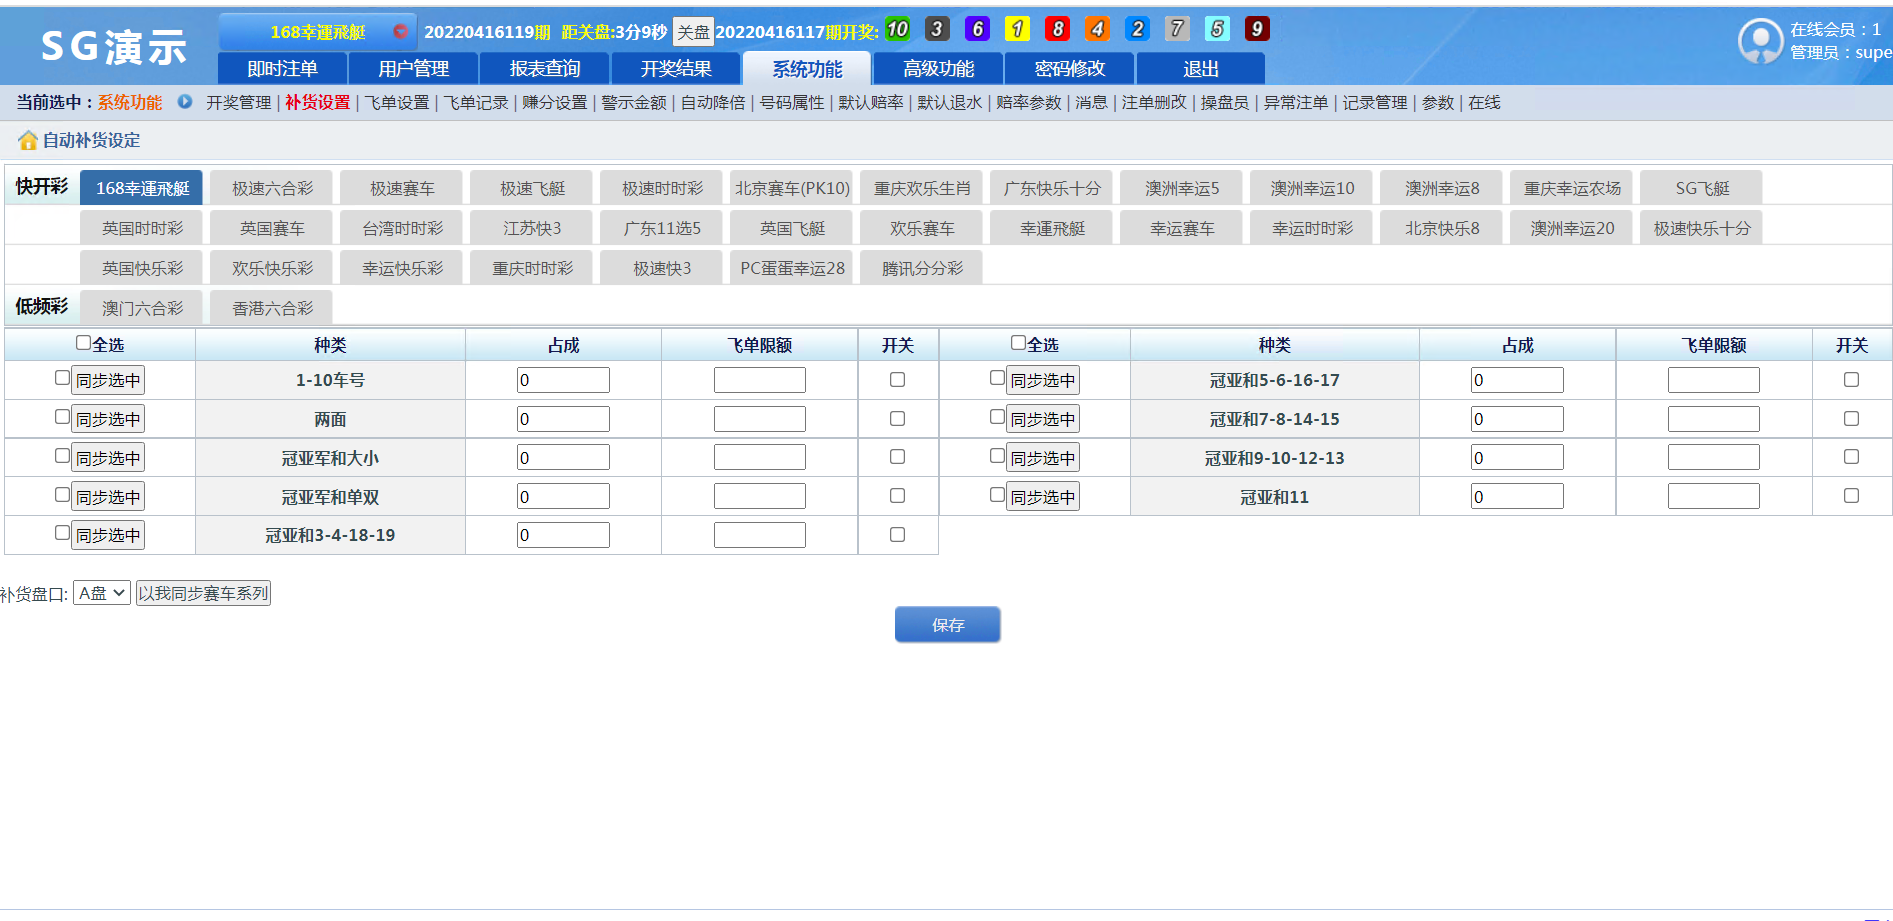
Task: Click the SG演示 logo
Action: tap(113, 46)
